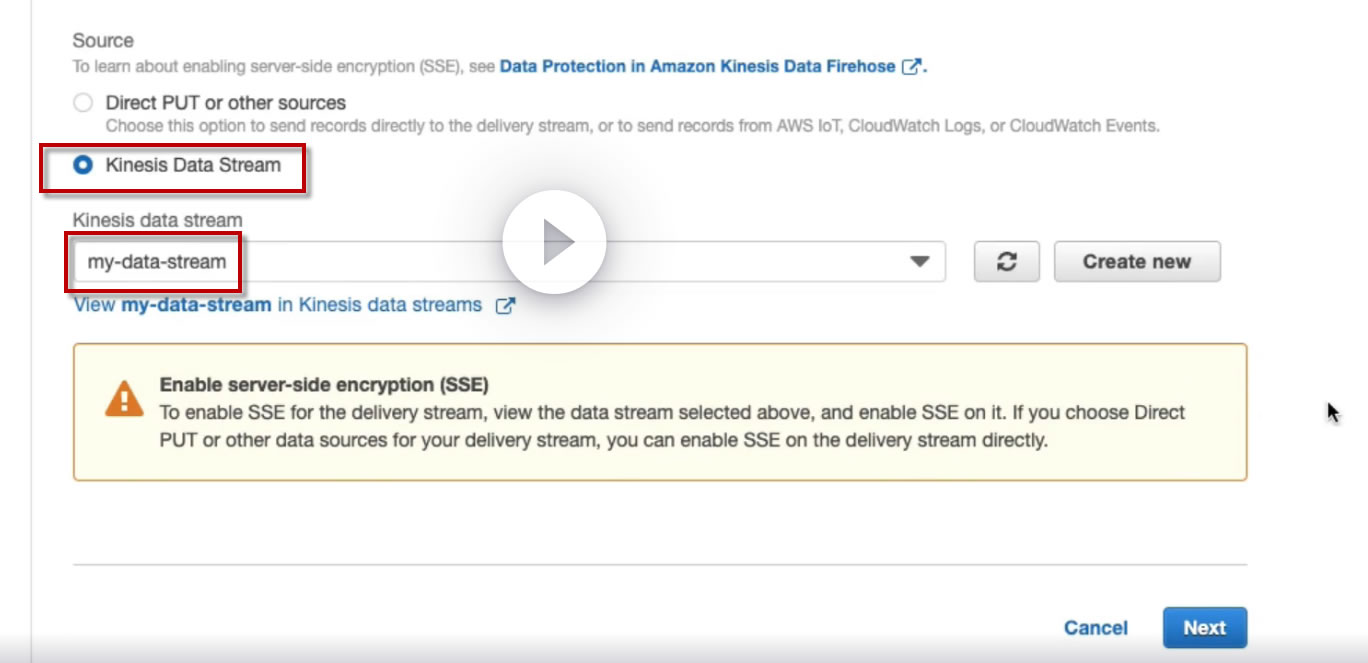Screen dimensions: 1368x663
Task: Open View my-data-stream in Kinesis data streams
Action: [277, 305]
